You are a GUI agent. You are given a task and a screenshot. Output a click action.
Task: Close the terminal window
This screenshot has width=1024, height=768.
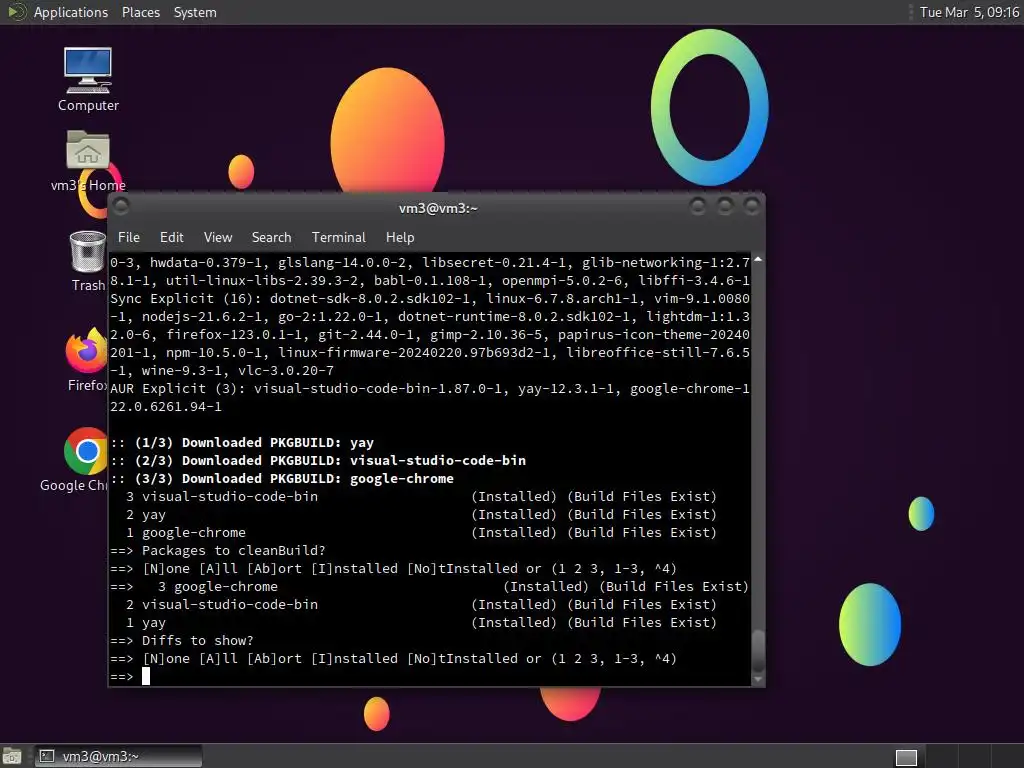click(x=752, y=207)
